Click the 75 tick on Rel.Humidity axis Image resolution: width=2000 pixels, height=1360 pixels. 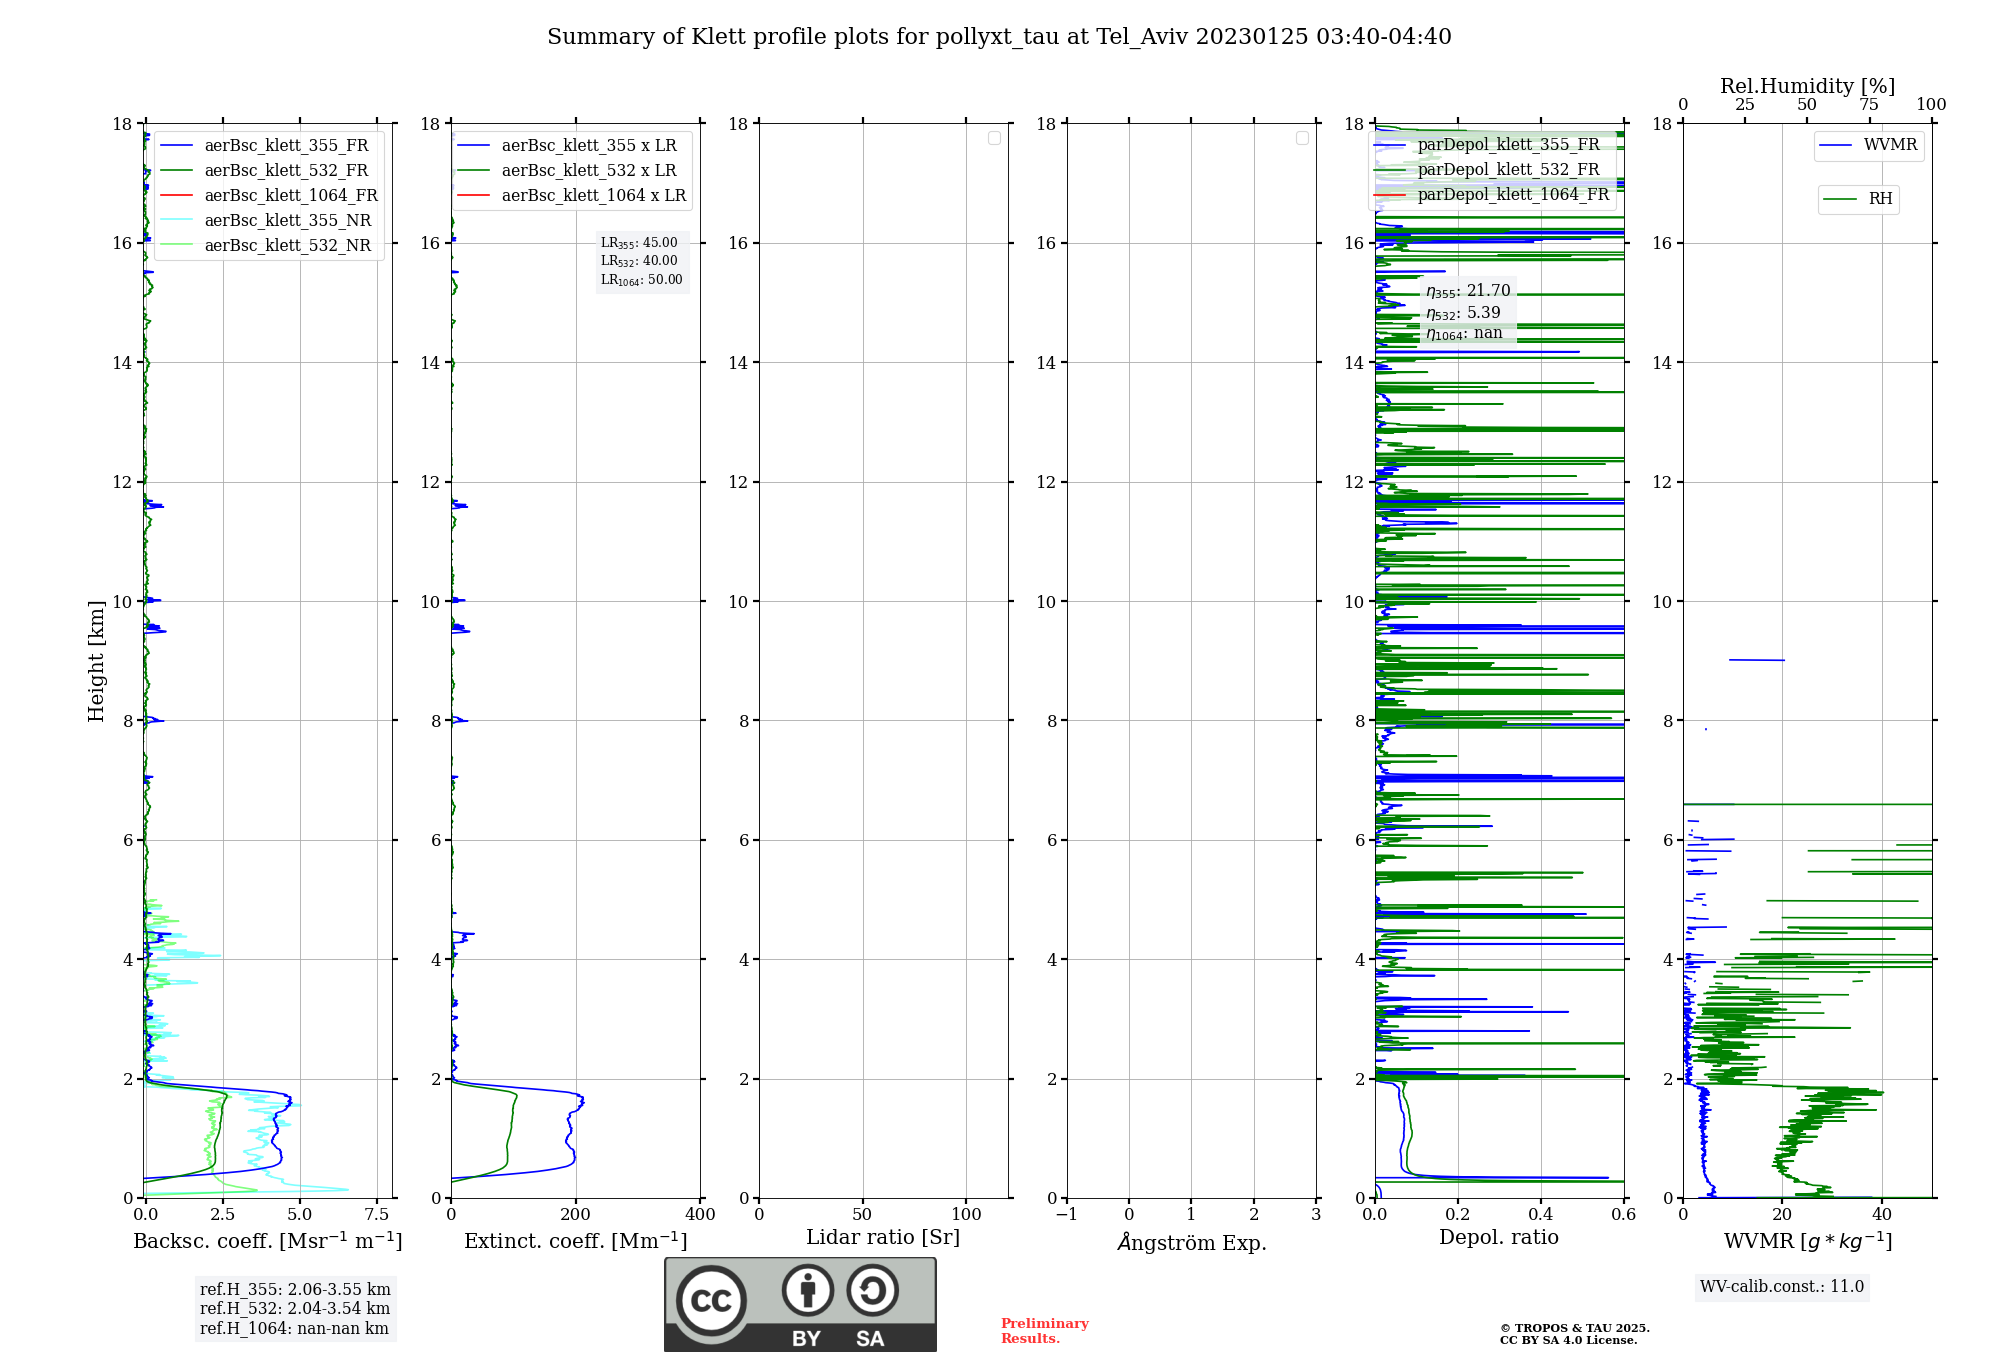click(x=1869, y=105)
